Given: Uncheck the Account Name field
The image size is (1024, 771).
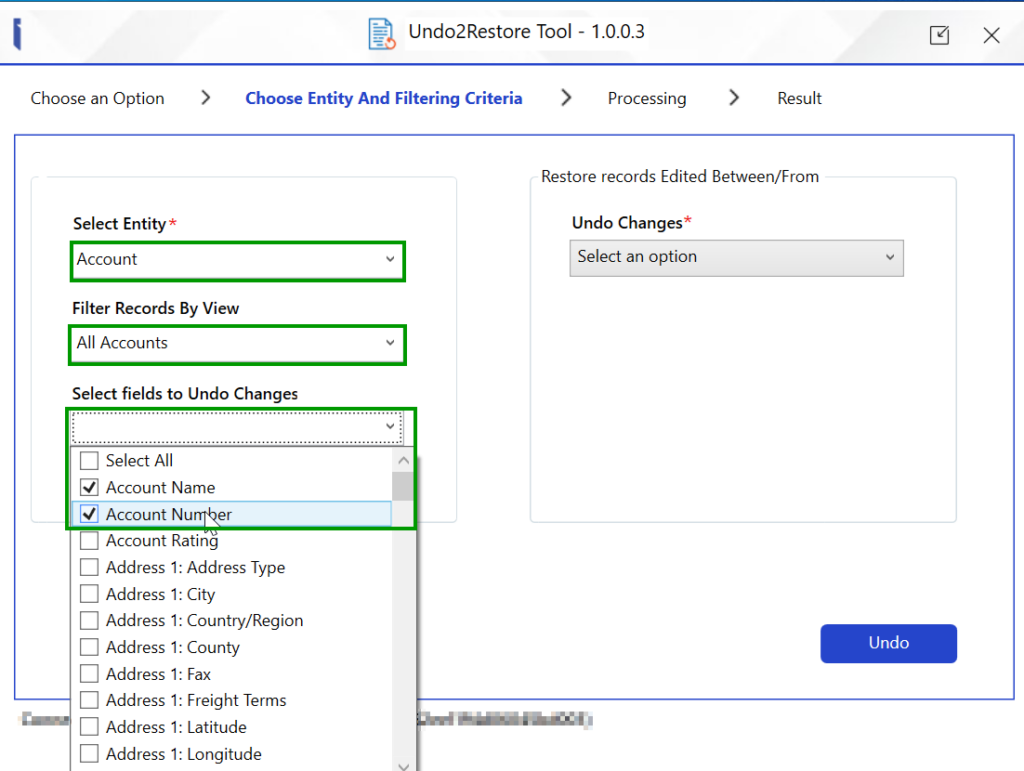Looking at the screenshot, I should 88,488.
